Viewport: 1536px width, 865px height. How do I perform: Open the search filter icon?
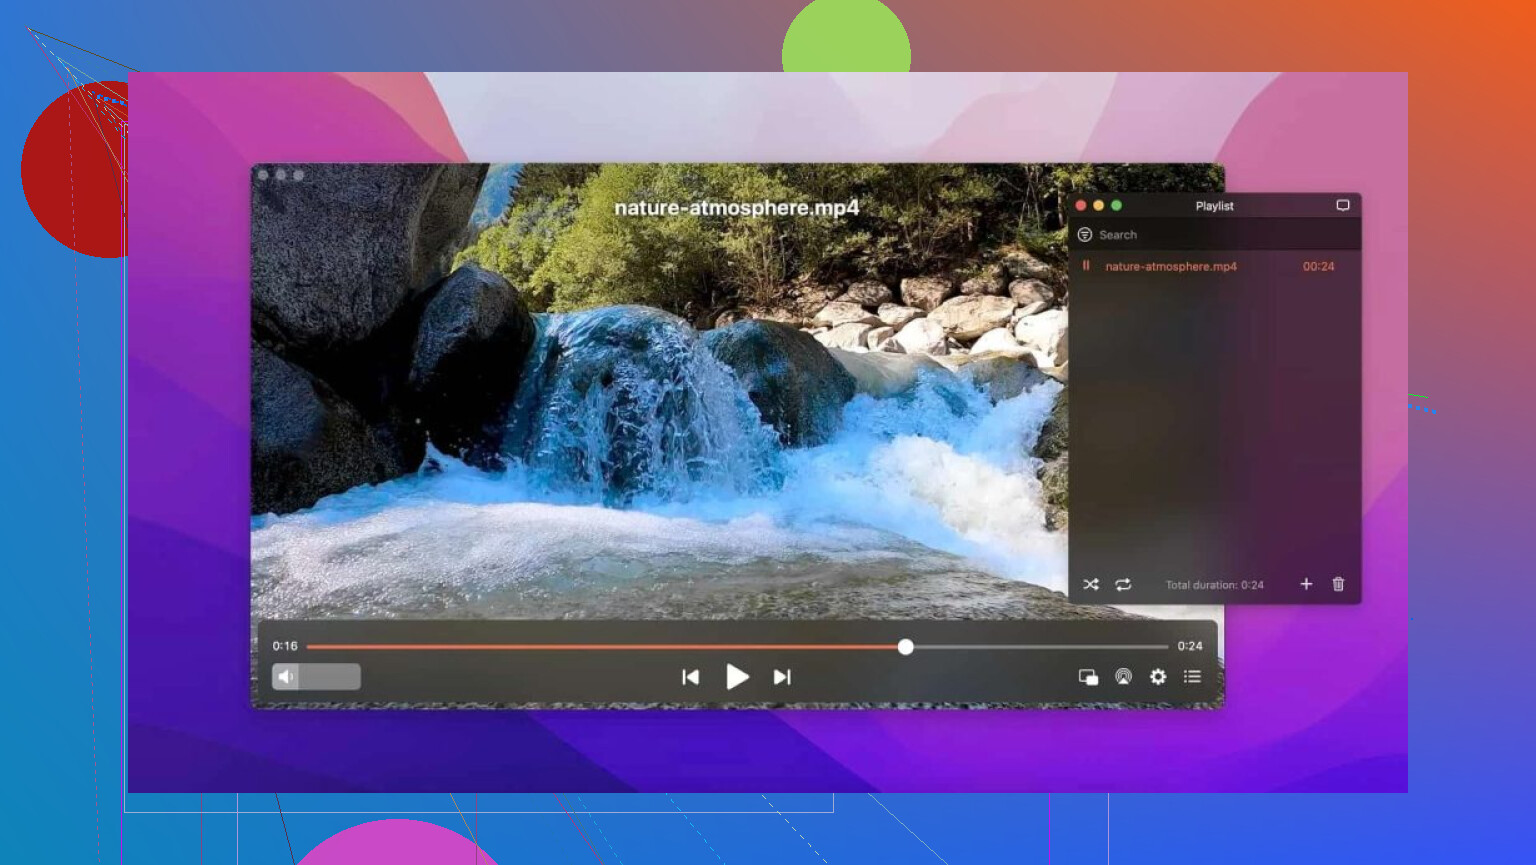[1085, 235]
